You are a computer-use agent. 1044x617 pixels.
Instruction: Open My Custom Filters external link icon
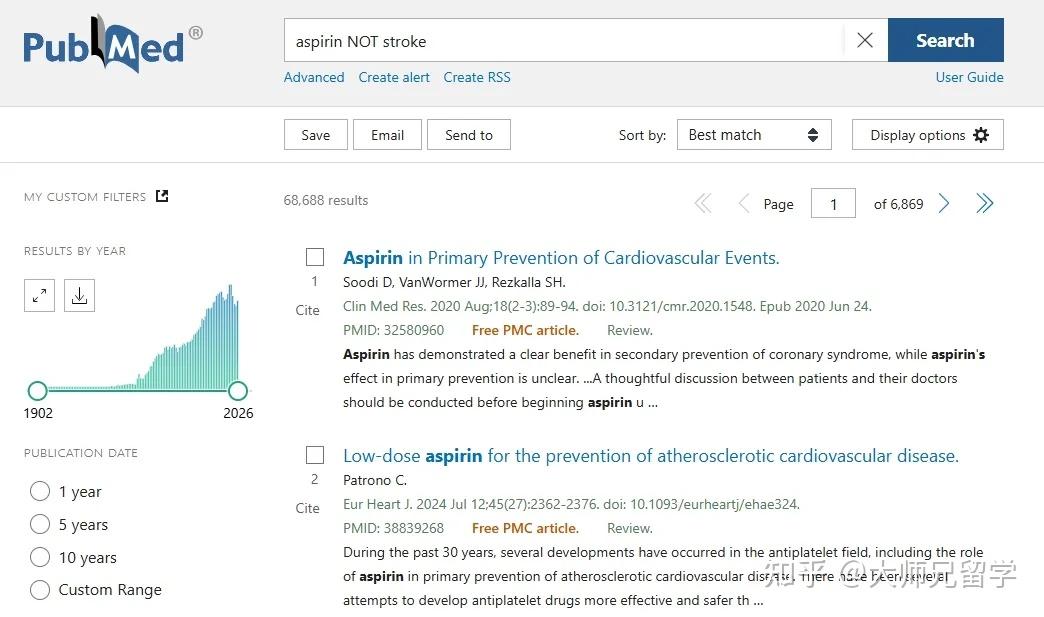161,195
